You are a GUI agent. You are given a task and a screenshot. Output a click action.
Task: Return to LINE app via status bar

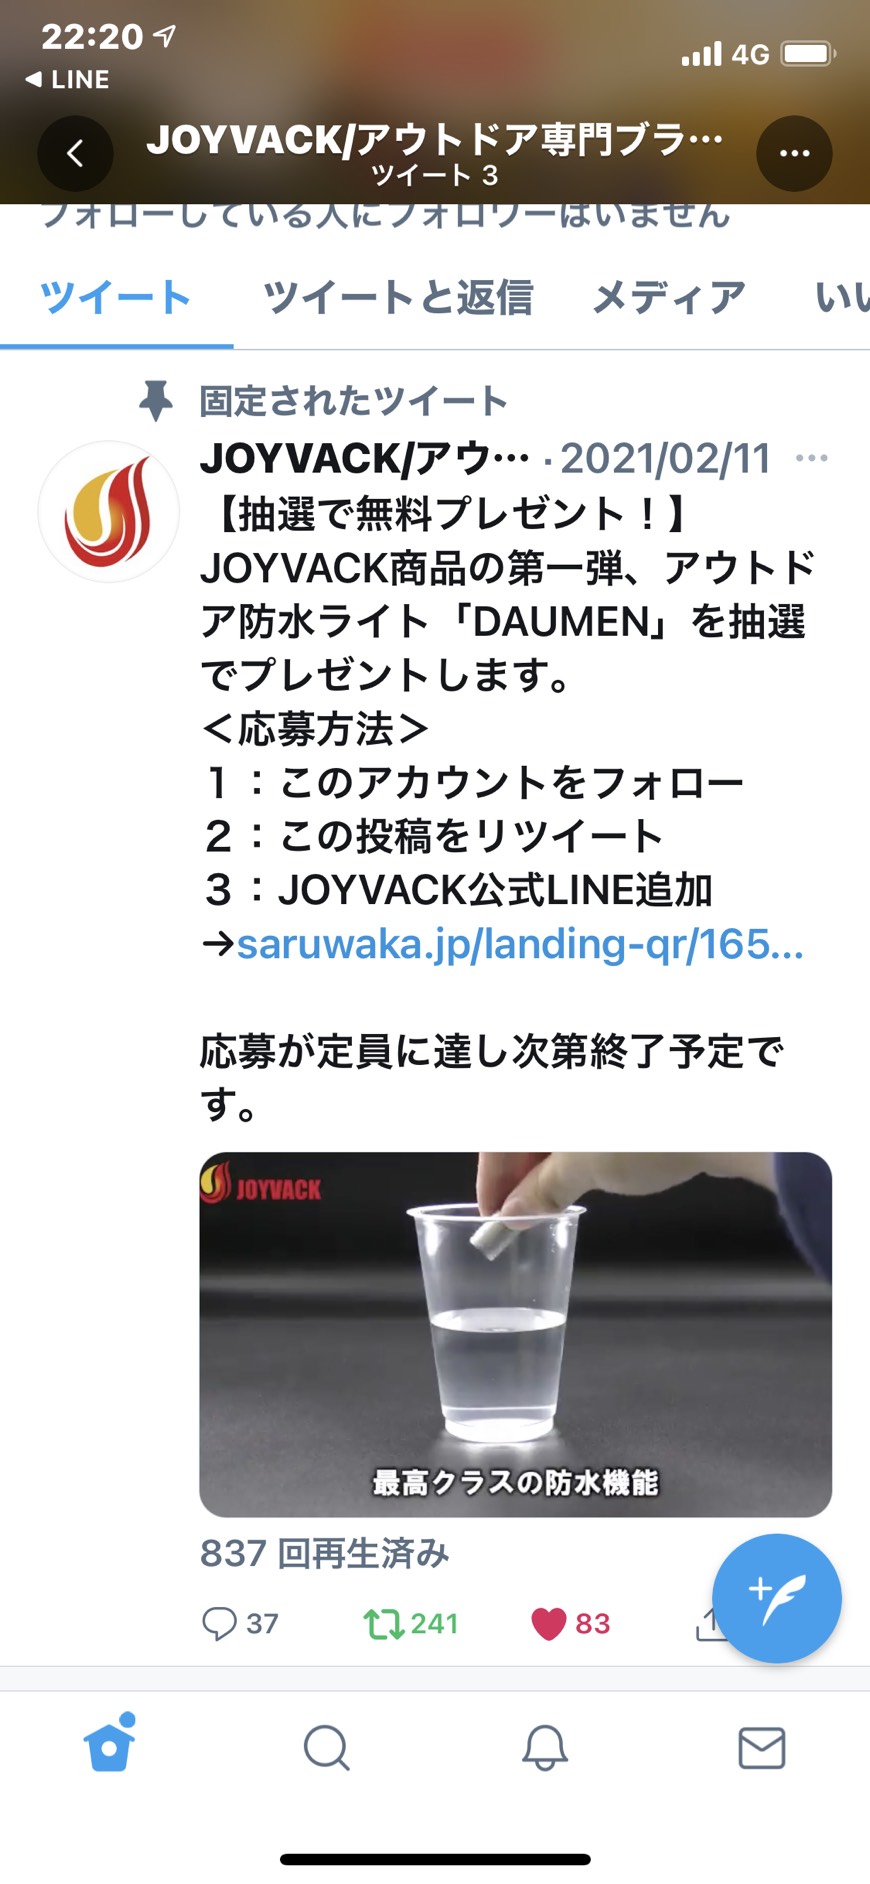67,79
